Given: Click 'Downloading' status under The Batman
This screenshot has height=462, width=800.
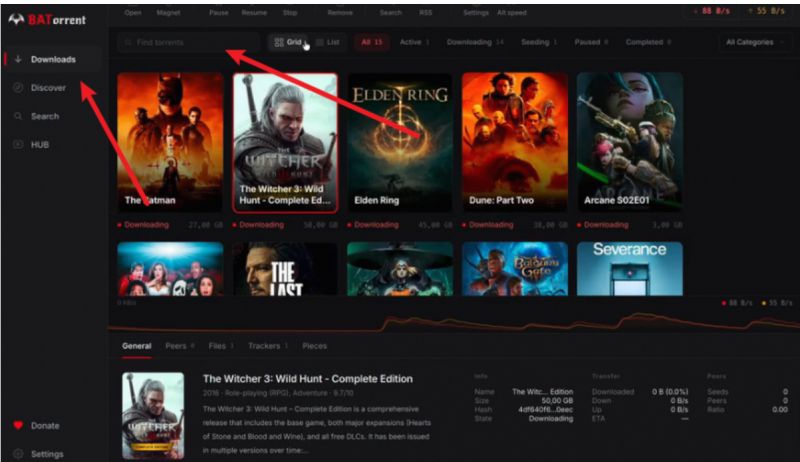Looking at the screenshot, I should coord(146,225).
